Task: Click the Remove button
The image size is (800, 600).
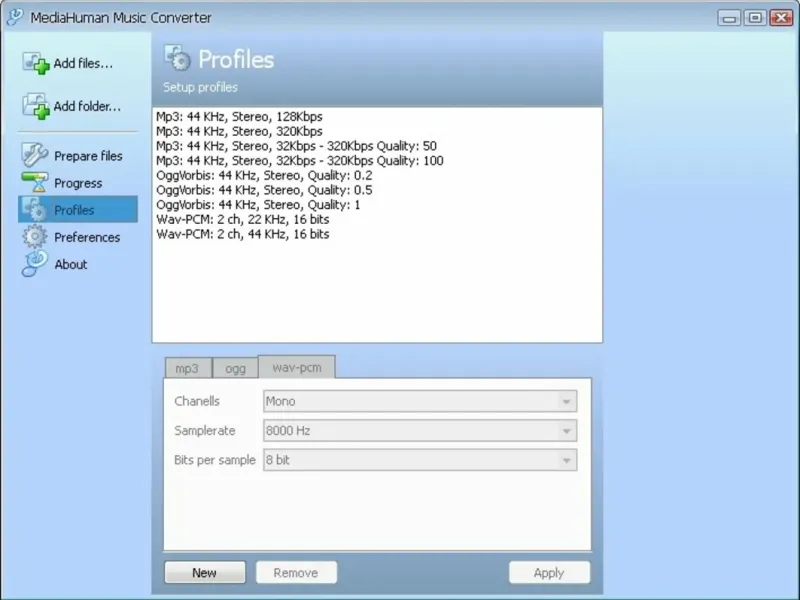Action: 296,572
